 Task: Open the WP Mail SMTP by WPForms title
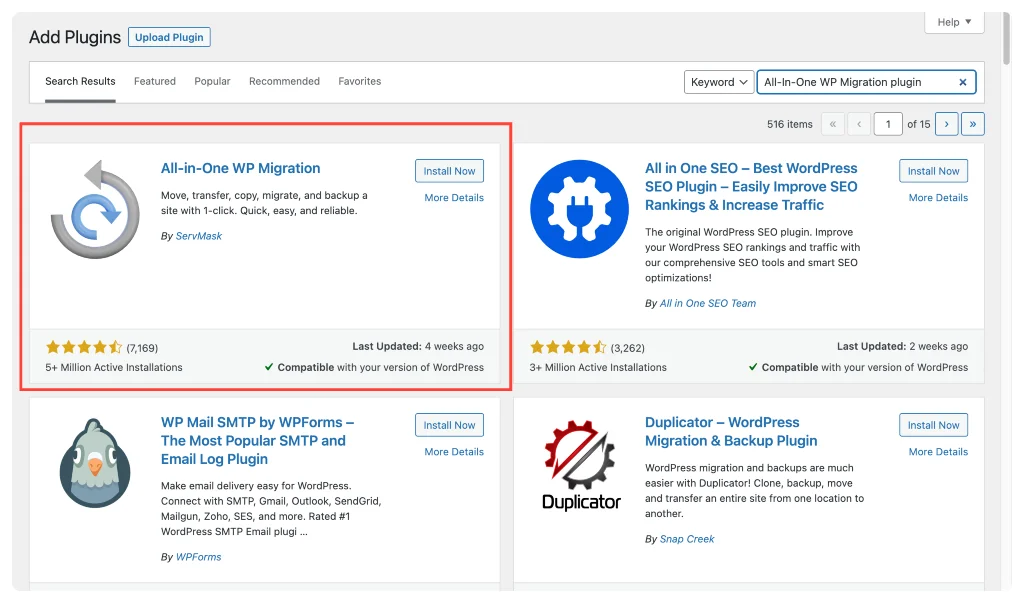(257, 441)
